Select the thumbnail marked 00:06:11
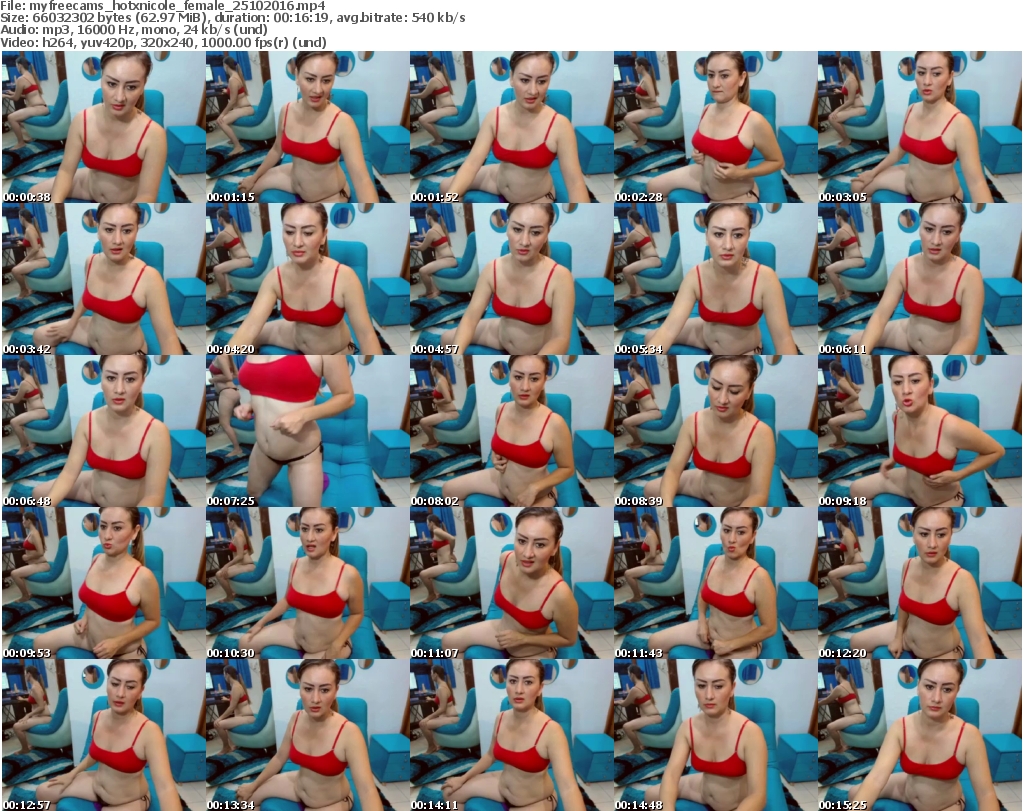This screenshot has height=811, width=1024. pyautogui.click(x=919, y=279)
